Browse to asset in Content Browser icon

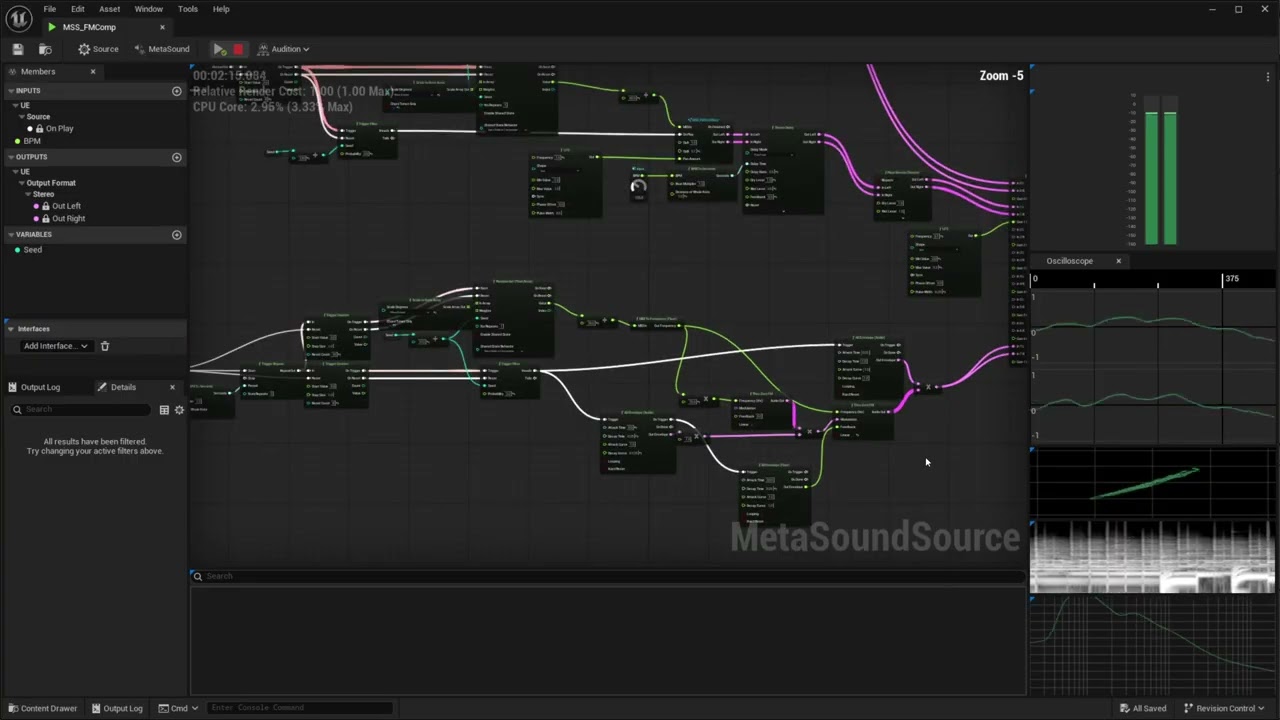tap(45, 49)
